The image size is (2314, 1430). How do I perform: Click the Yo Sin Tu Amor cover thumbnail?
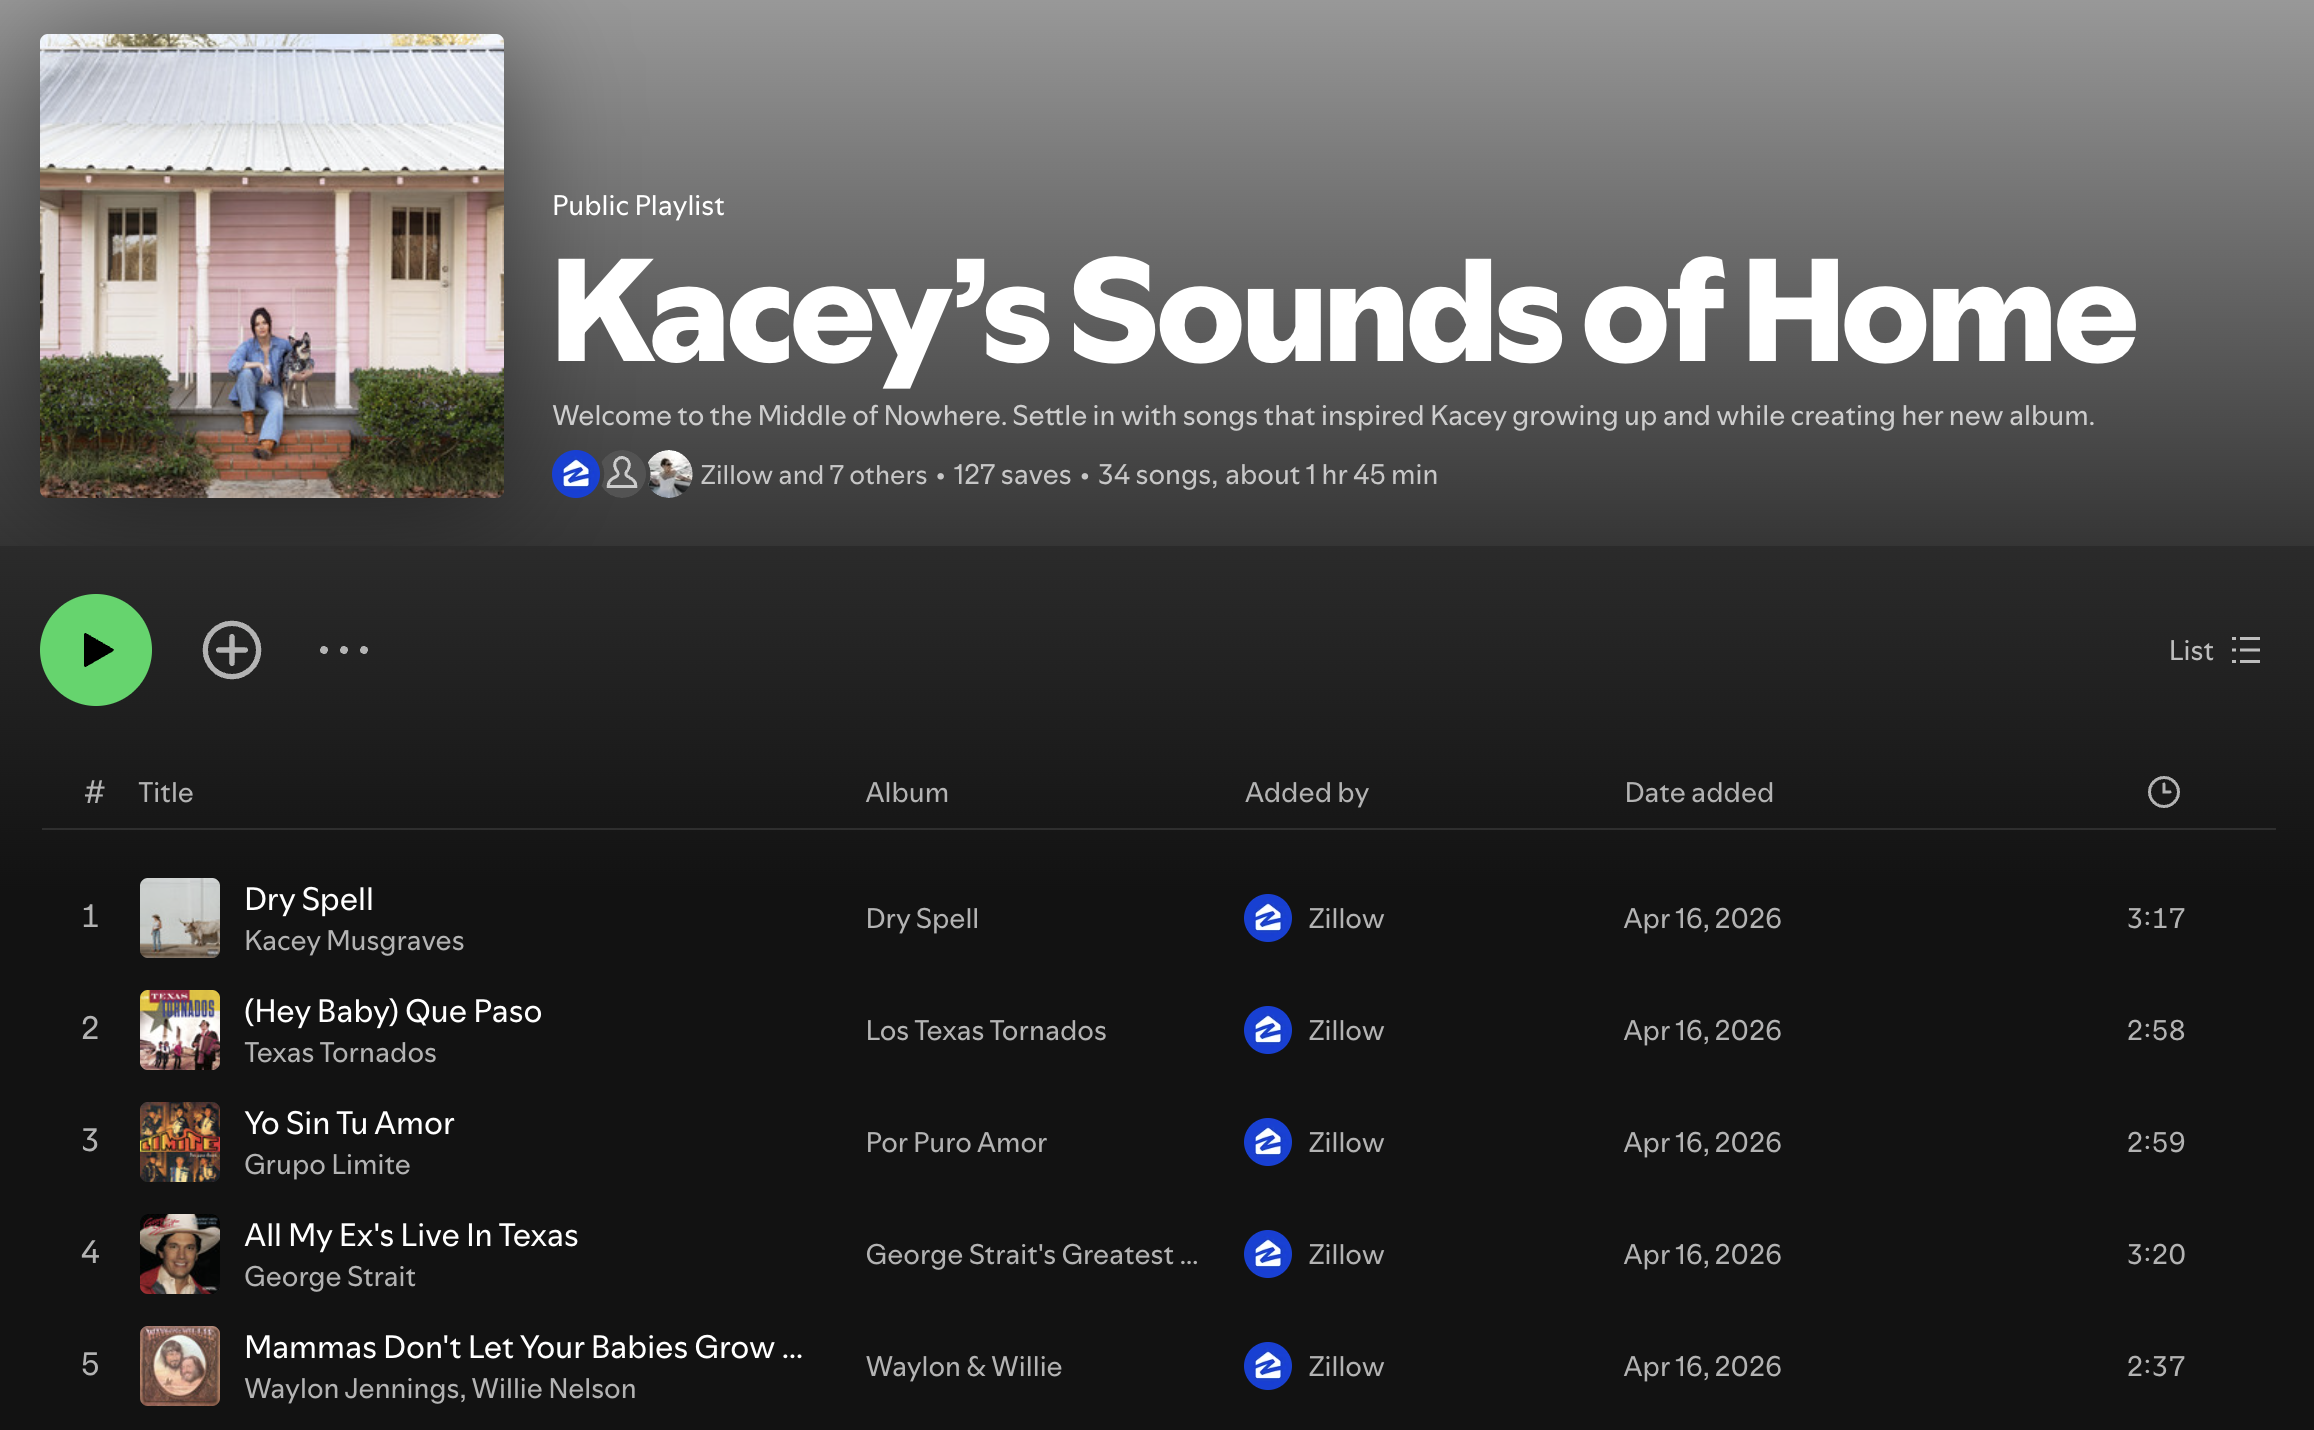tap(180, 1142)
